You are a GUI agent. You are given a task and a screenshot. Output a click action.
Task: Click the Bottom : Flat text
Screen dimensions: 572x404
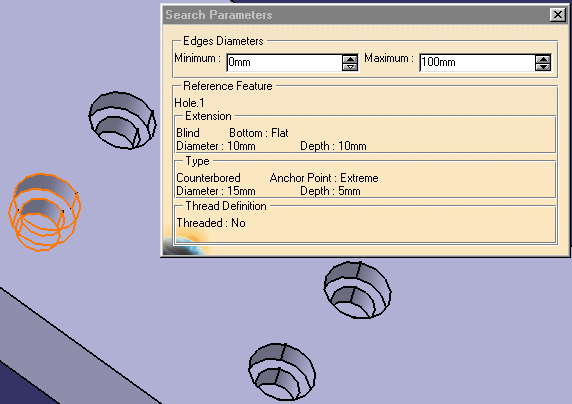(x=259, y=133)
